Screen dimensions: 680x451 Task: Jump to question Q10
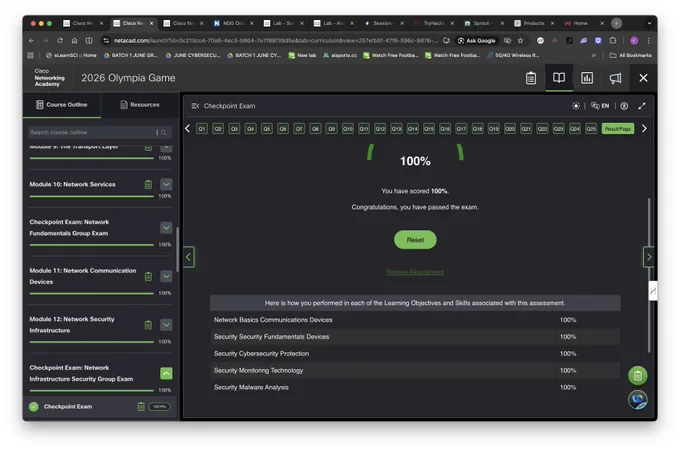[348, 129]
